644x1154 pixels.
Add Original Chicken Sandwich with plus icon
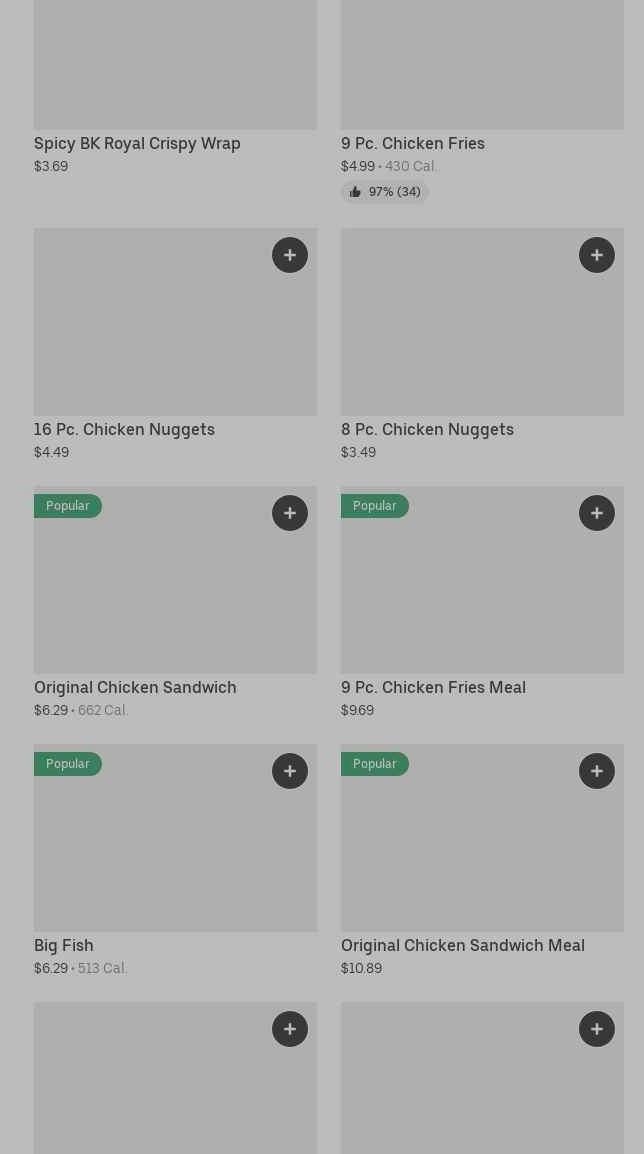coord(290,513)
